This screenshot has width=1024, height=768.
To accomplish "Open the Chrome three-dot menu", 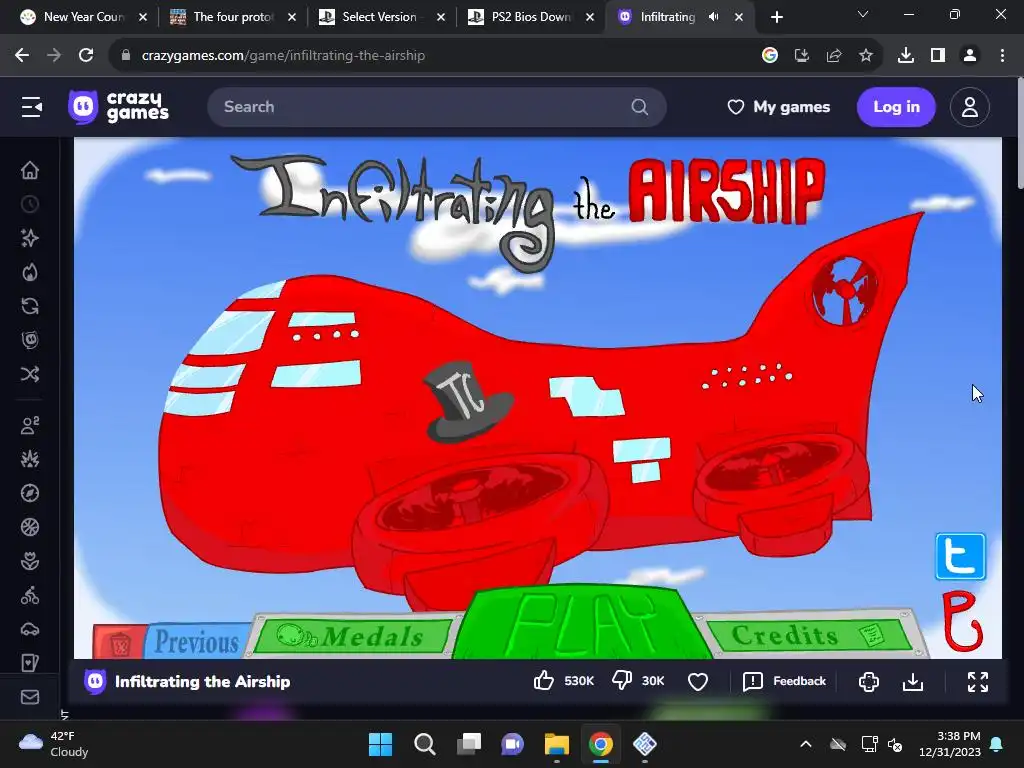I will click(x=1002, y=56).
